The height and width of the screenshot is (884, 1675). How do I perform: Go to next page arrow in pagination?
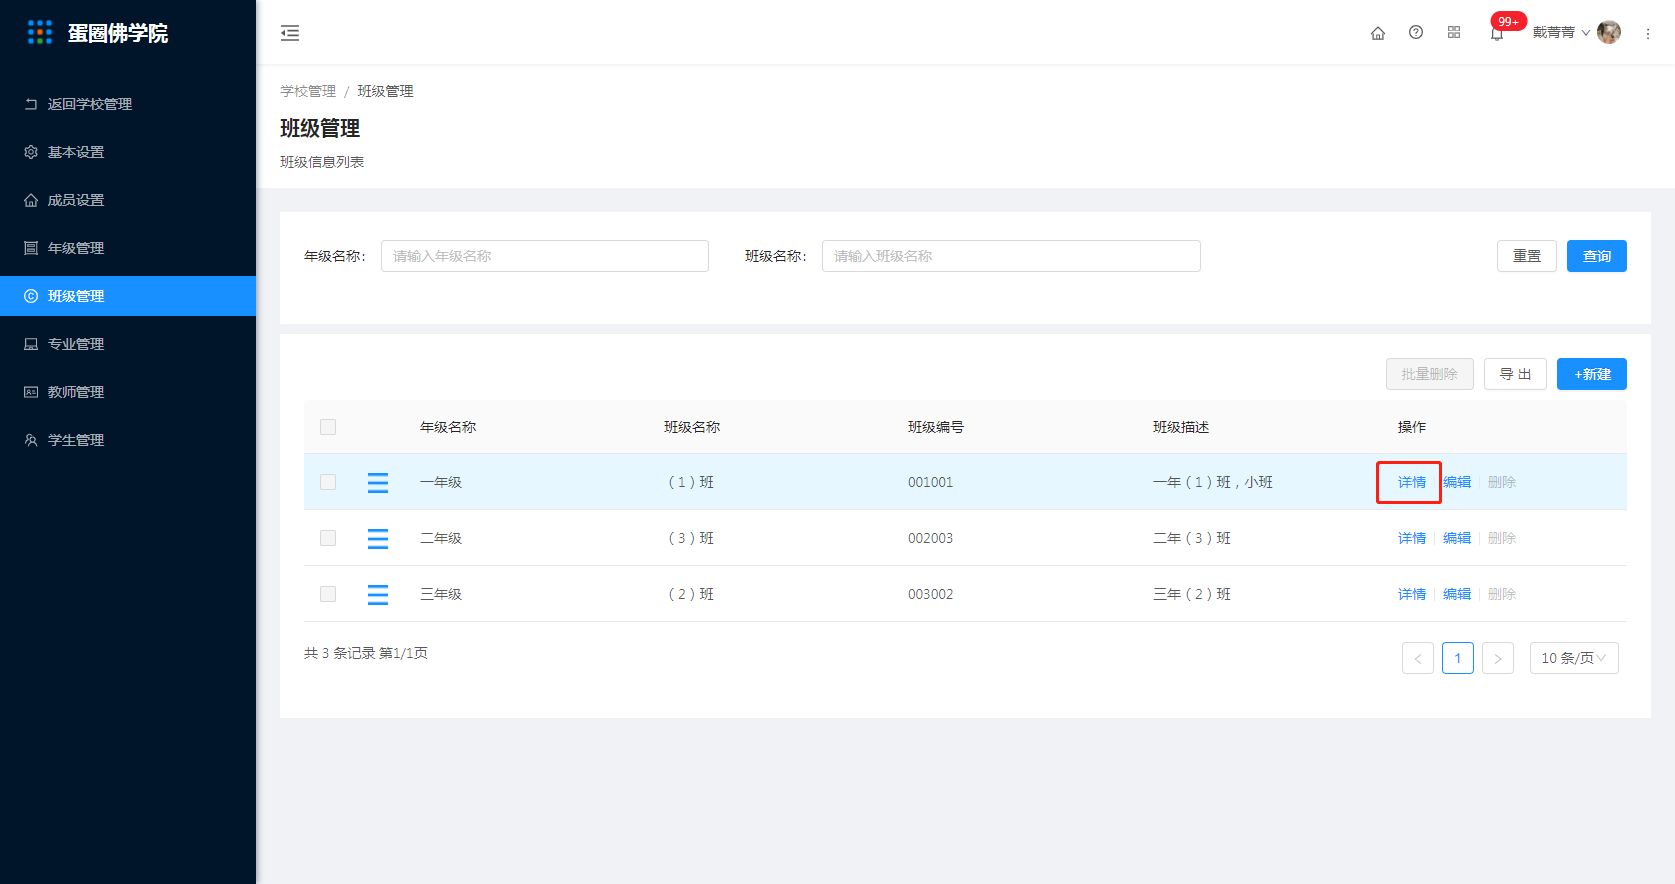pos(1498,658)
